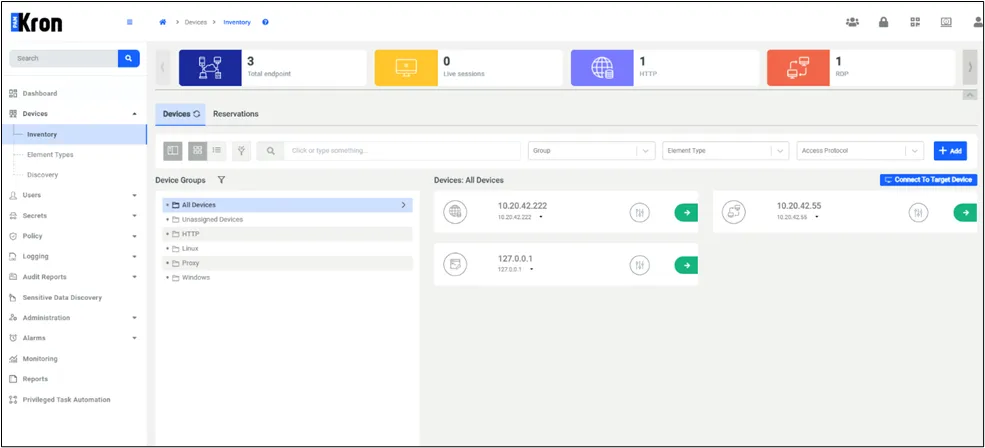Click the filter clear icon in toolbar
This screenshot has width=985, height=448.
[241, 151]
